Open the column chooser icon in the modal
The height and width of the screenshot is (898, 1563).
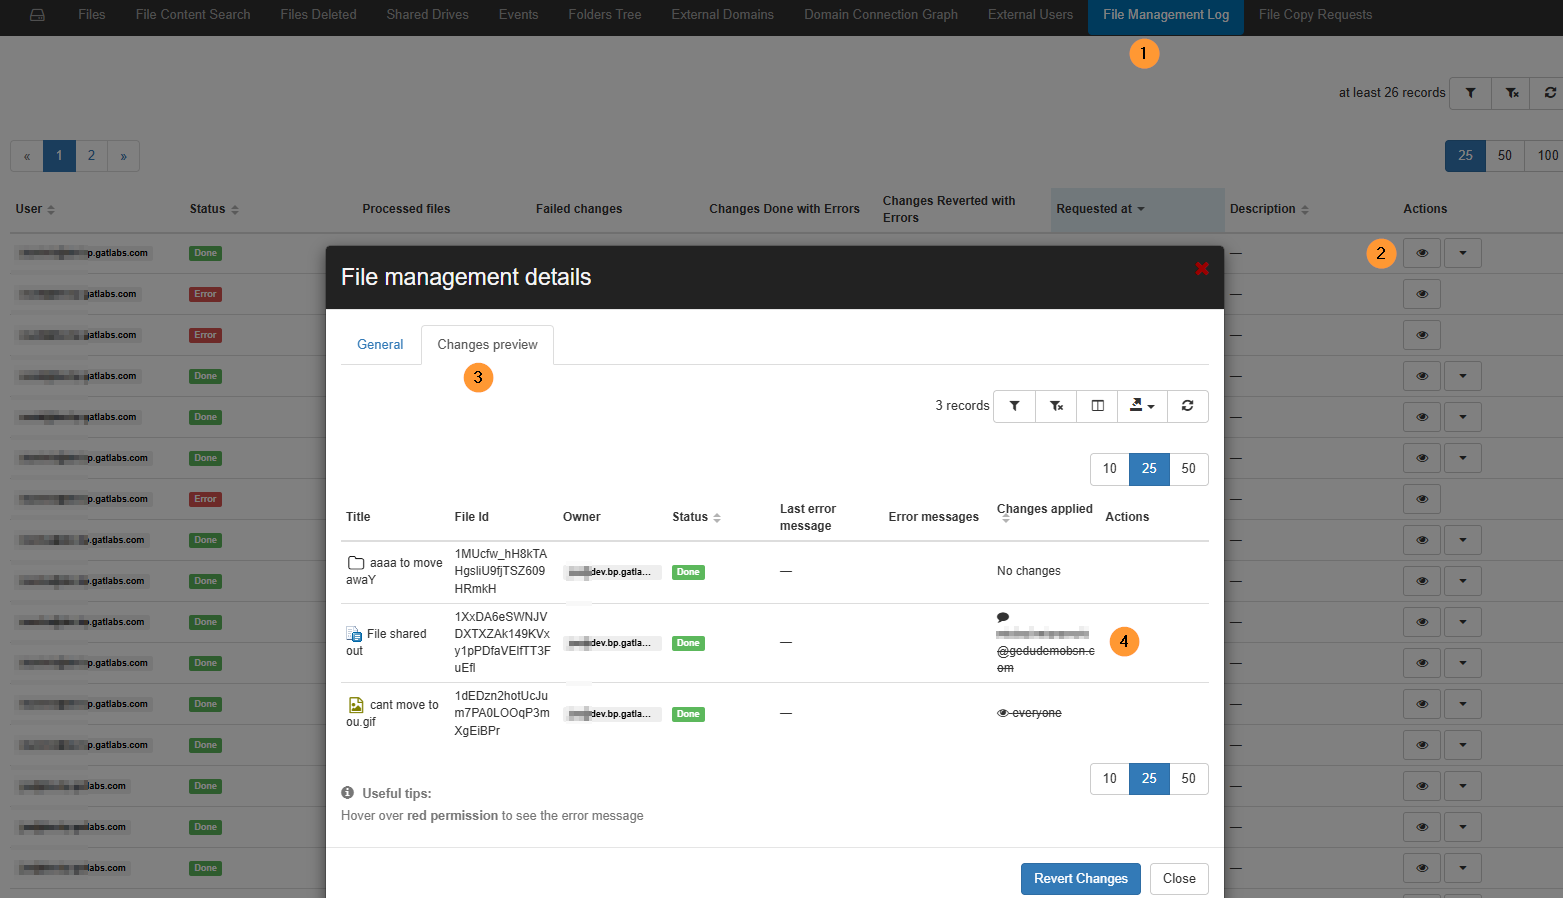1097,406
